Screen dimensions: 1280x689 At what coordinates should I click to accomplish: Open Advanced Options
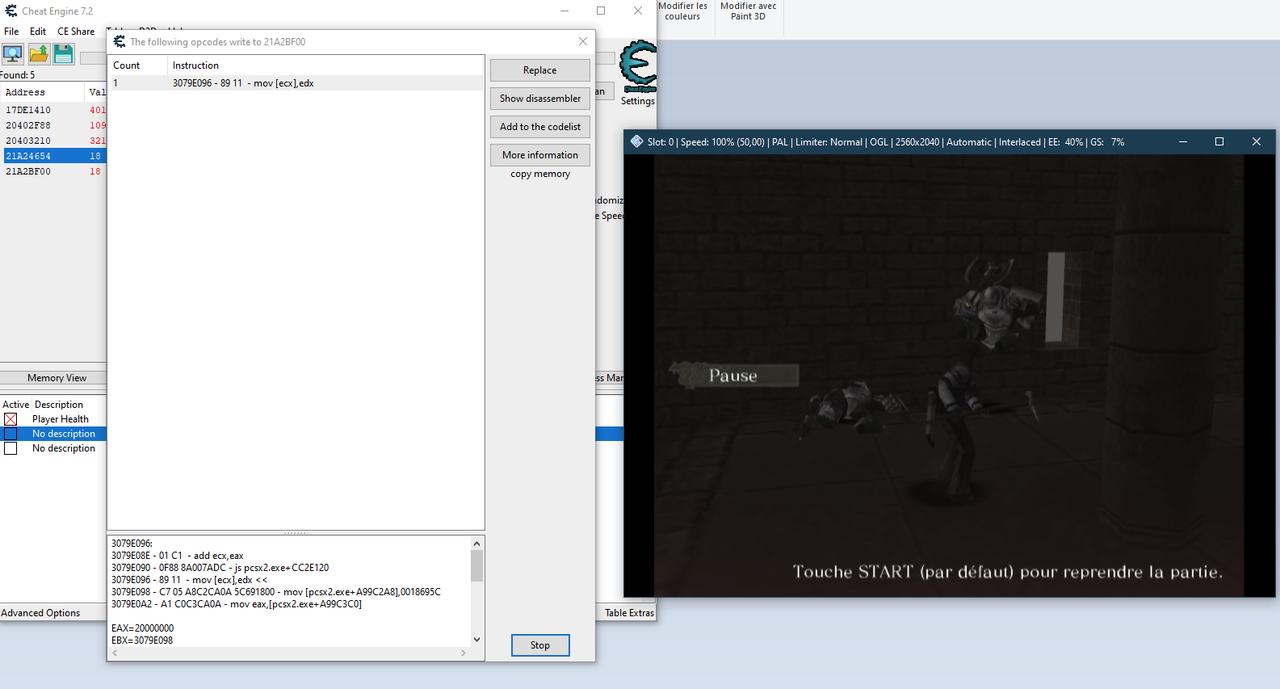(40, 613)
